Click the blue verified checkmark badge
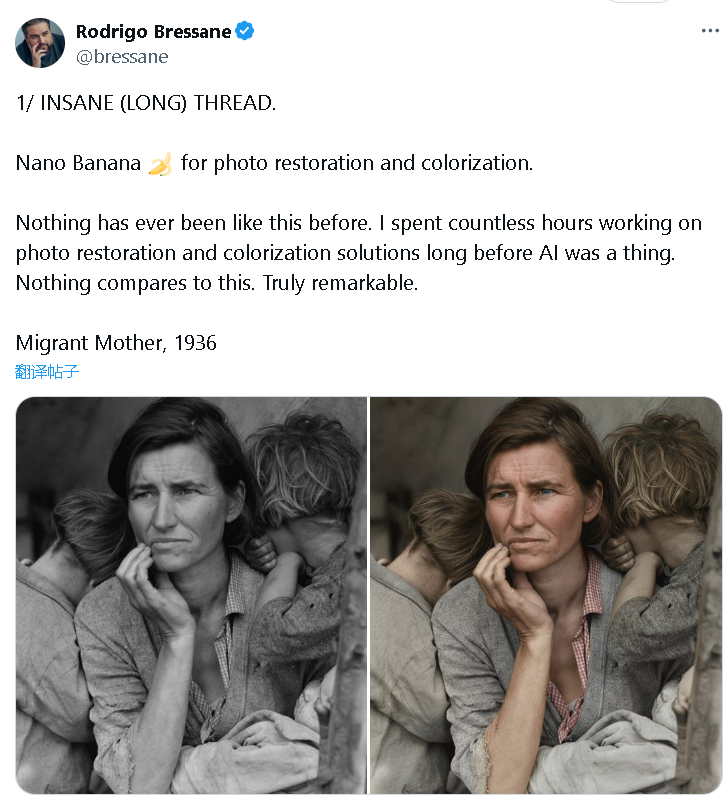 (x=245, y=31)
